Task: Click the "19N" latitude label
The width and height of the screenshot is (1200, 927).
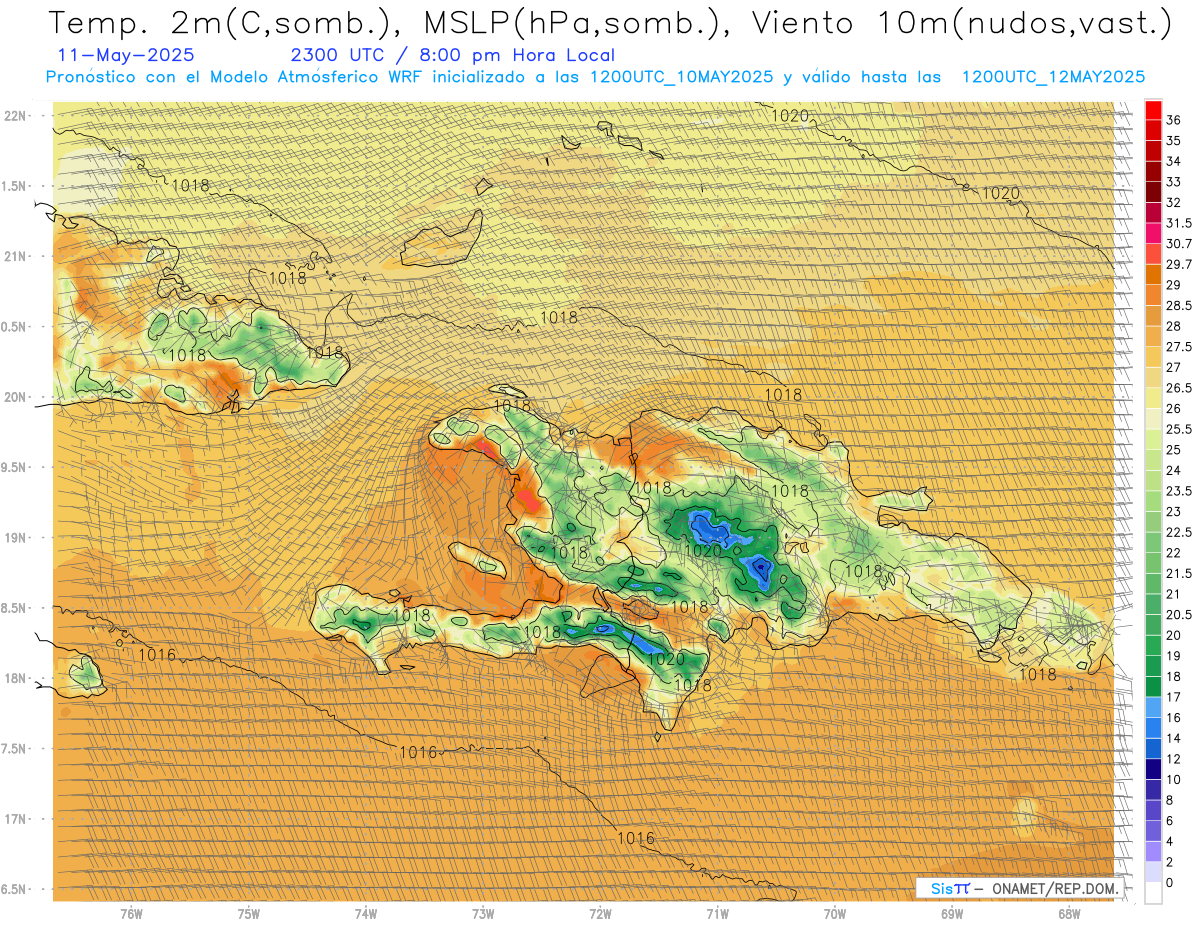Action: (x=16, y=537)
